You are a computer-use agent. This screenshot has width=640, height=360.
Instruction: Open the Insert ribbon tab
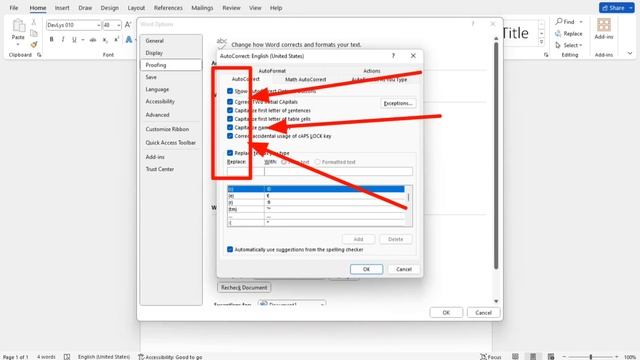(62, 8)
